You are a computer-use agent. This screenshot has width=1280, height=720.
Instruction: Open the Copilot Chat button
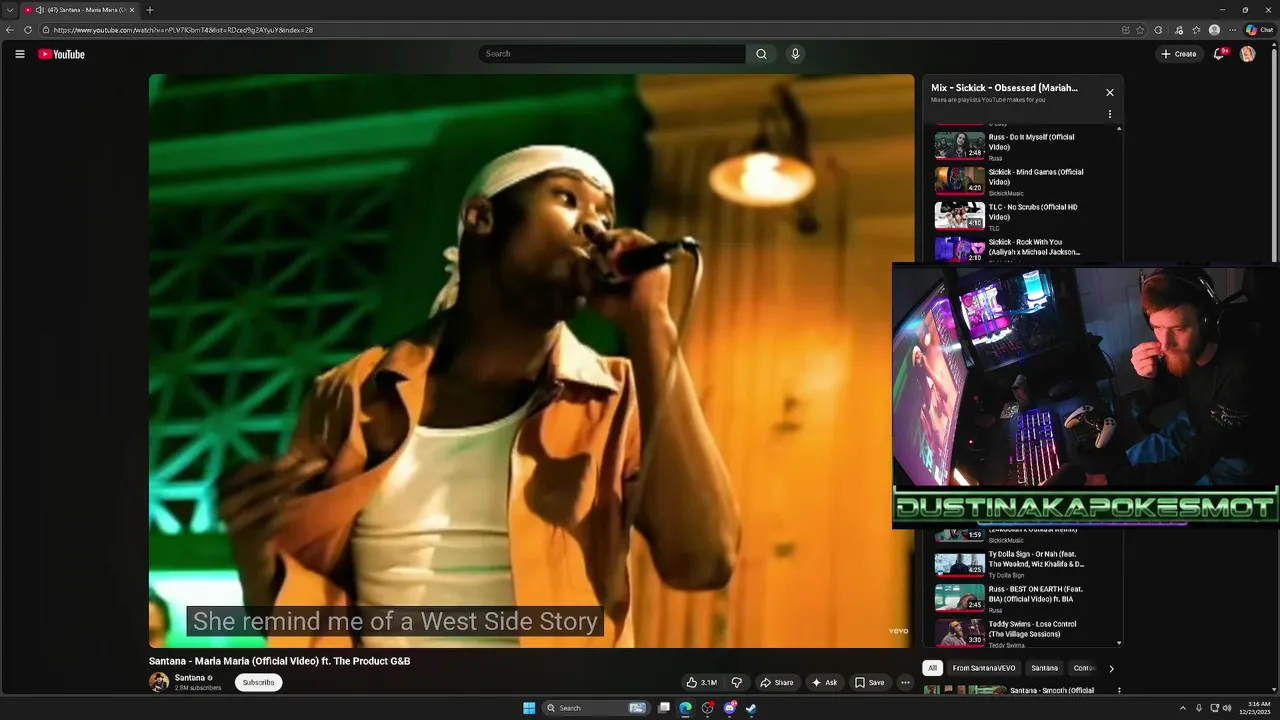coord(1259,30)
